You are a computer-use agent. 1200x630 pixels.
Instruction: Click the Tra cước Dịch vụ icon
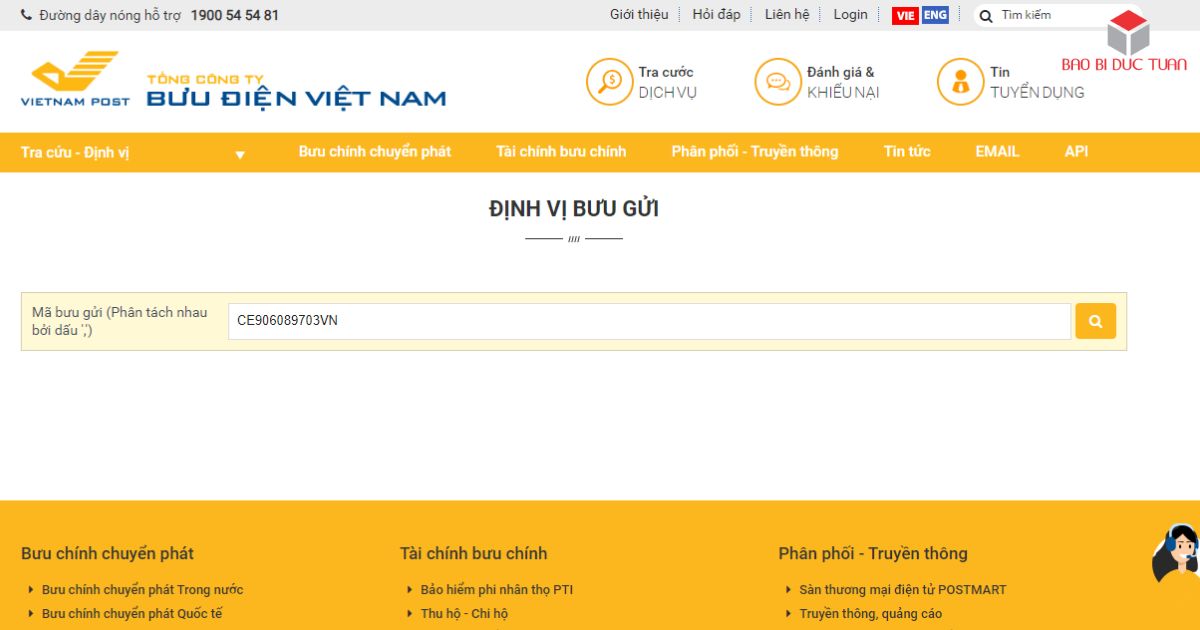tap(609, 81)
